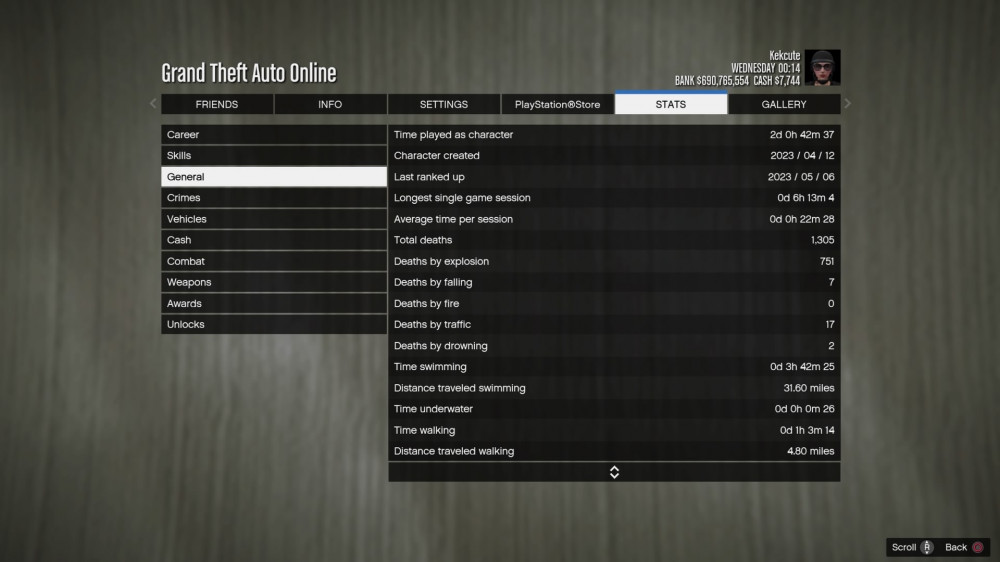Click the 2023 / 05 / 06 rank-up date
The width and height of the screenshot is (1000, 562).
[801, 177]
